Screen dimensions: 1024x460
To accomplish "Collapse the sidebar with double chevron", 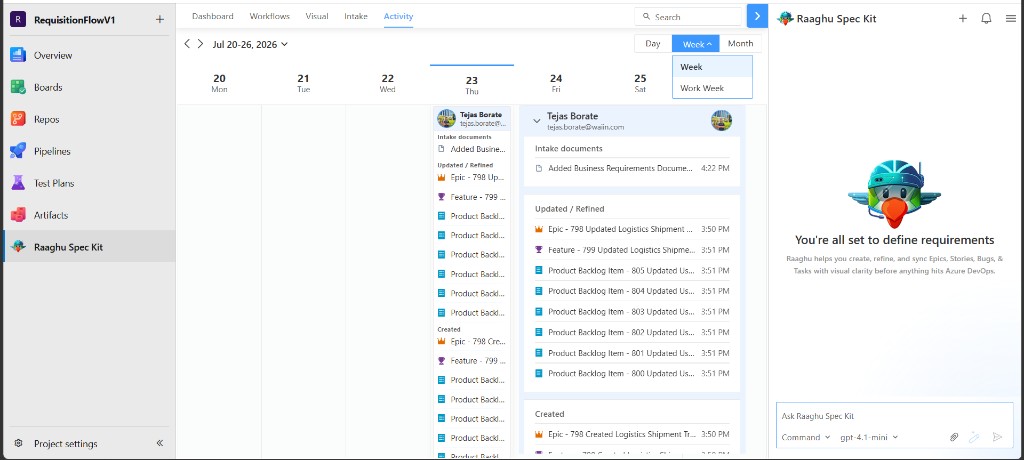I will 160,443.
